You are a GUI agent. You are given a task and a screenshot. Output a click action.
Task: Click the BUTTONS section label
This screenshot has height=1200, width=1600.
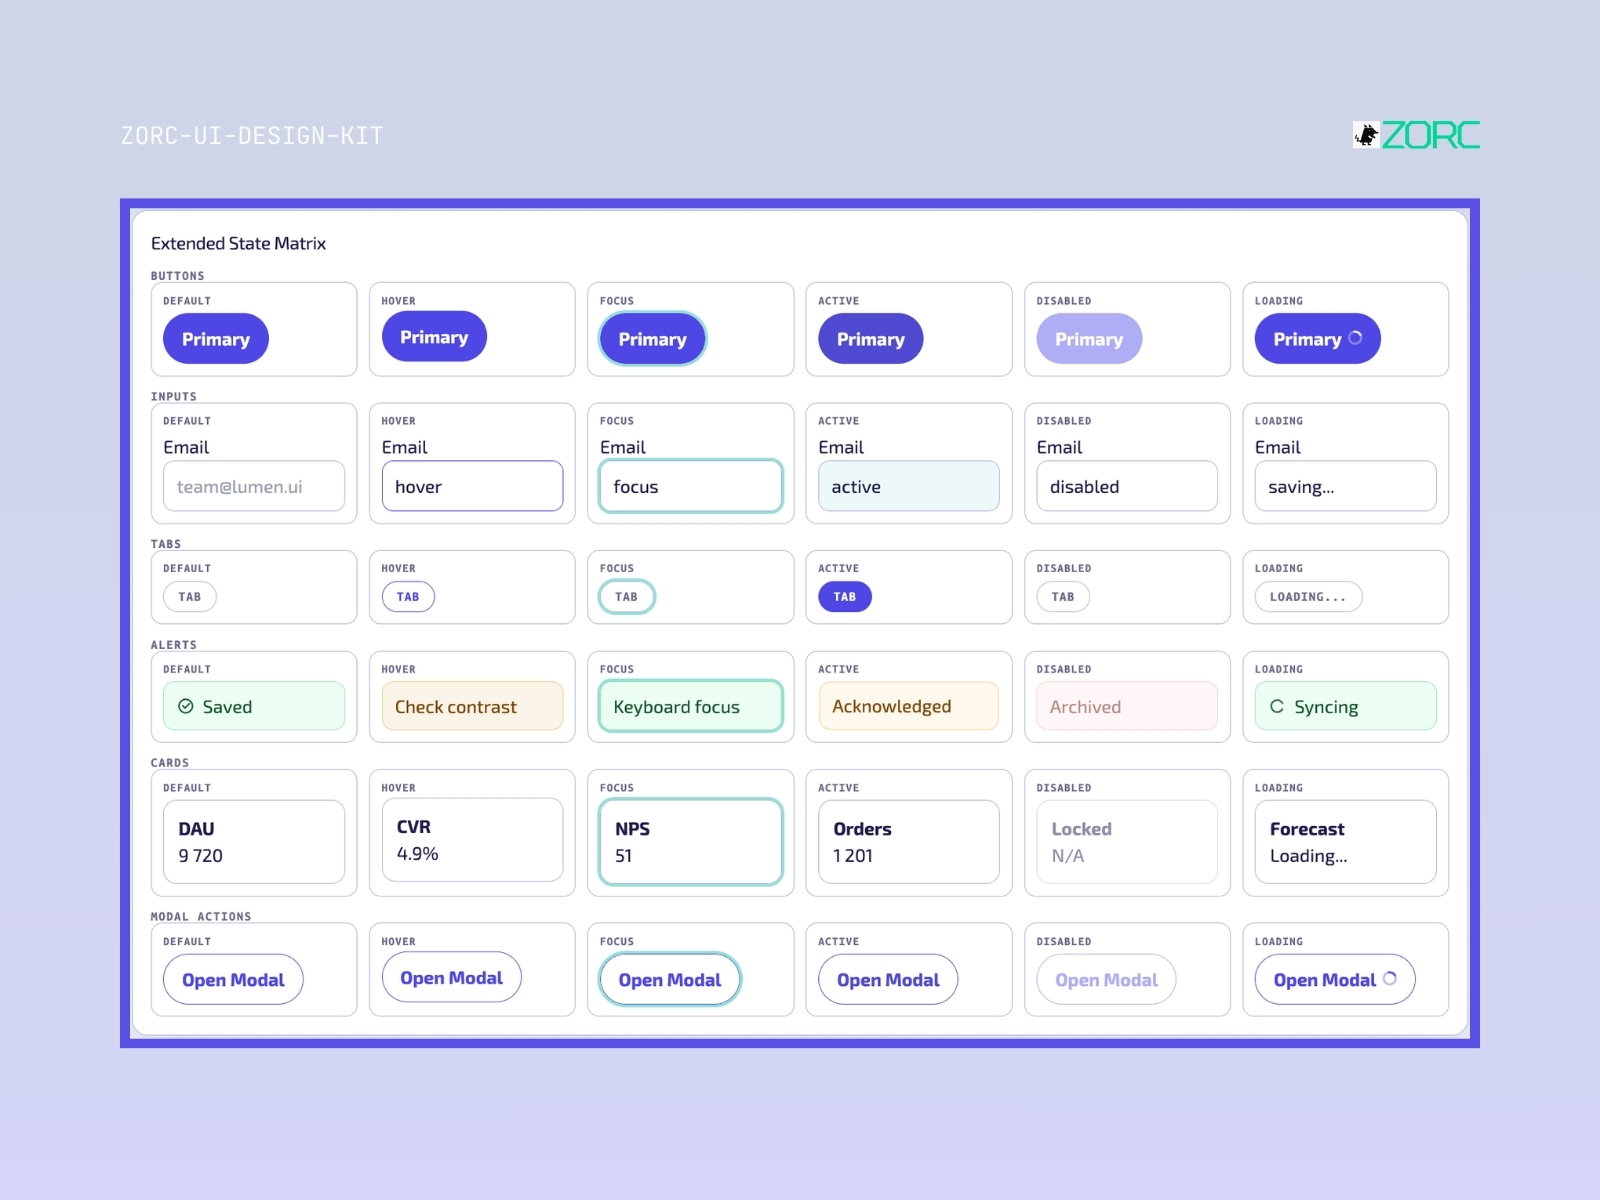[178, 276]
